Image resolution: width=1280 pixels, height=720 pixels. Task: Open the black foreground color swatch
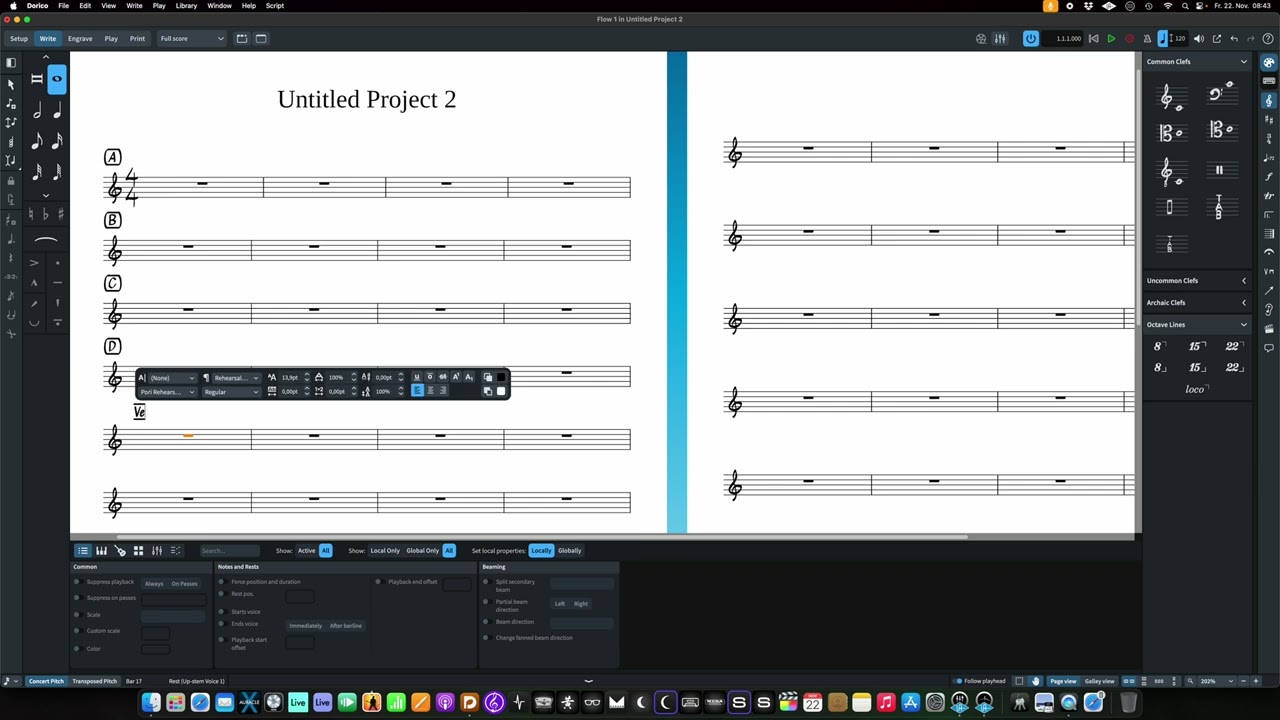[x=501, y=377]
